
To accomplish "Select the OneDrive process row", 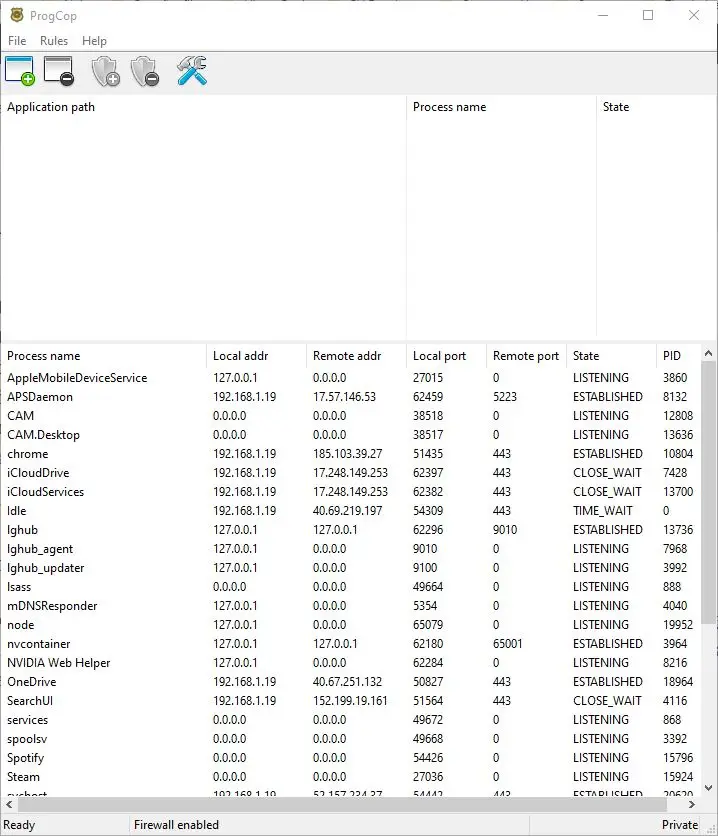I will (350, 682).
